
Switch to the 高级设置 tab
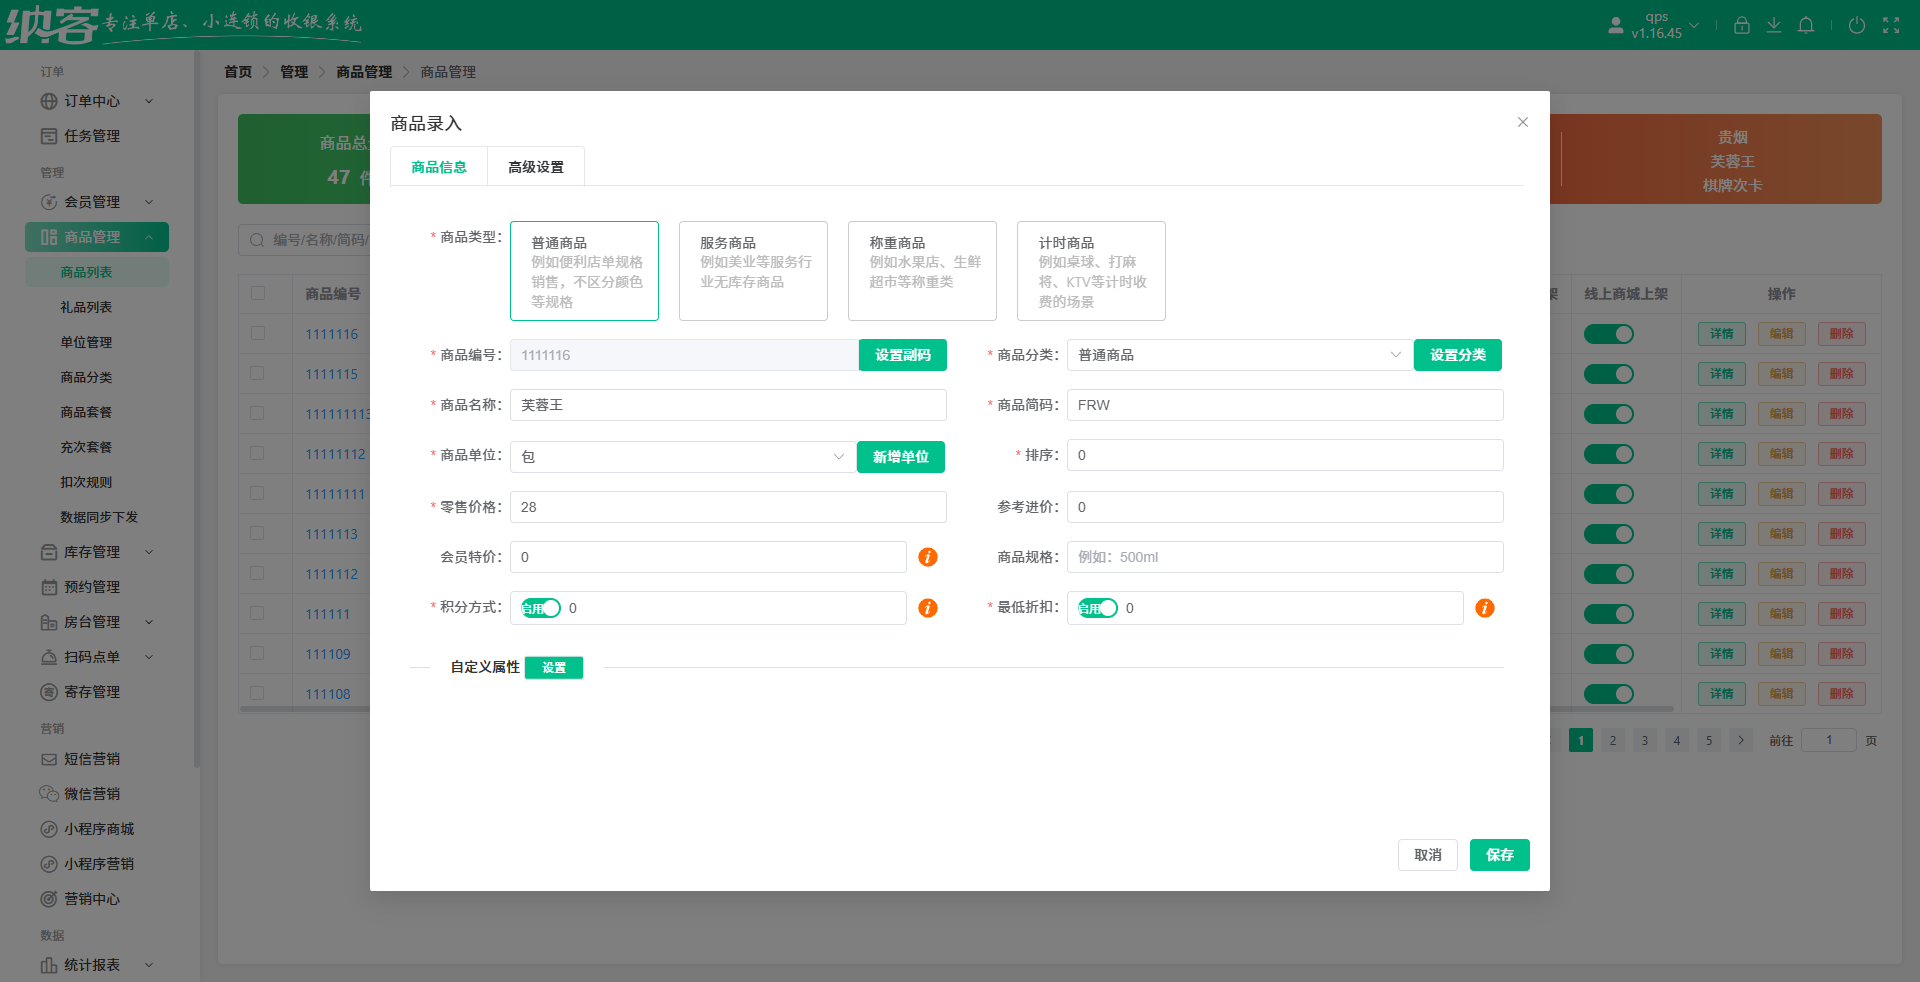pos(536,167)
